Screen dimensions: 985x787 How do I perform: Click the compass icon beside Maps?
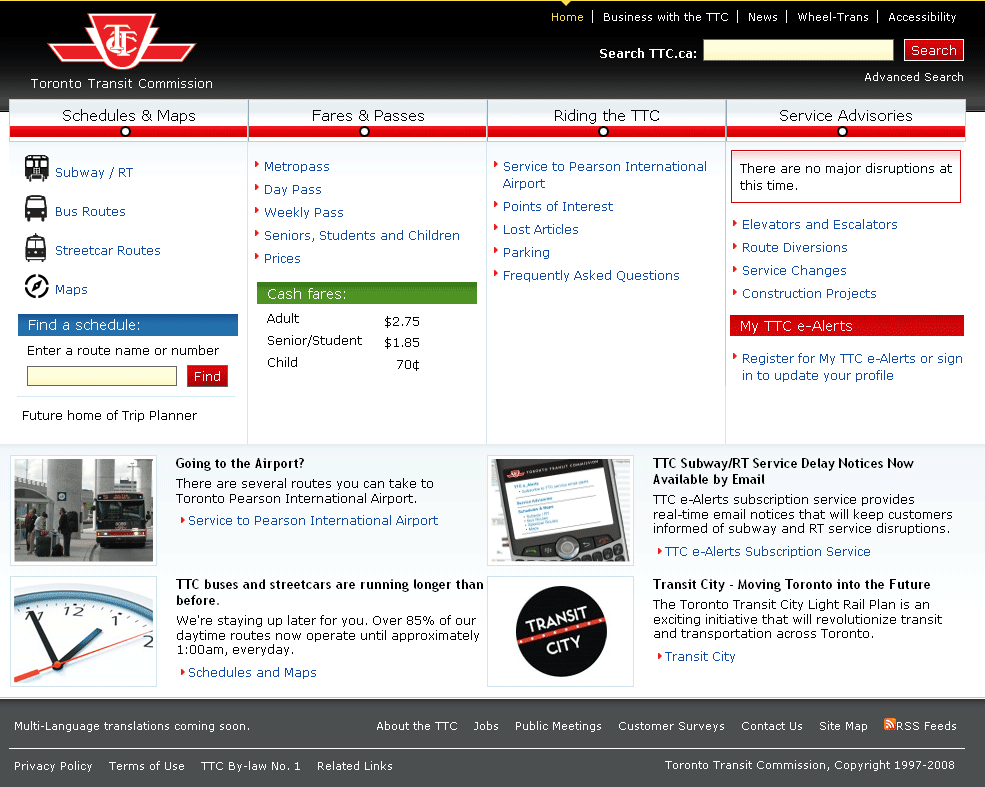coord(36,286)
